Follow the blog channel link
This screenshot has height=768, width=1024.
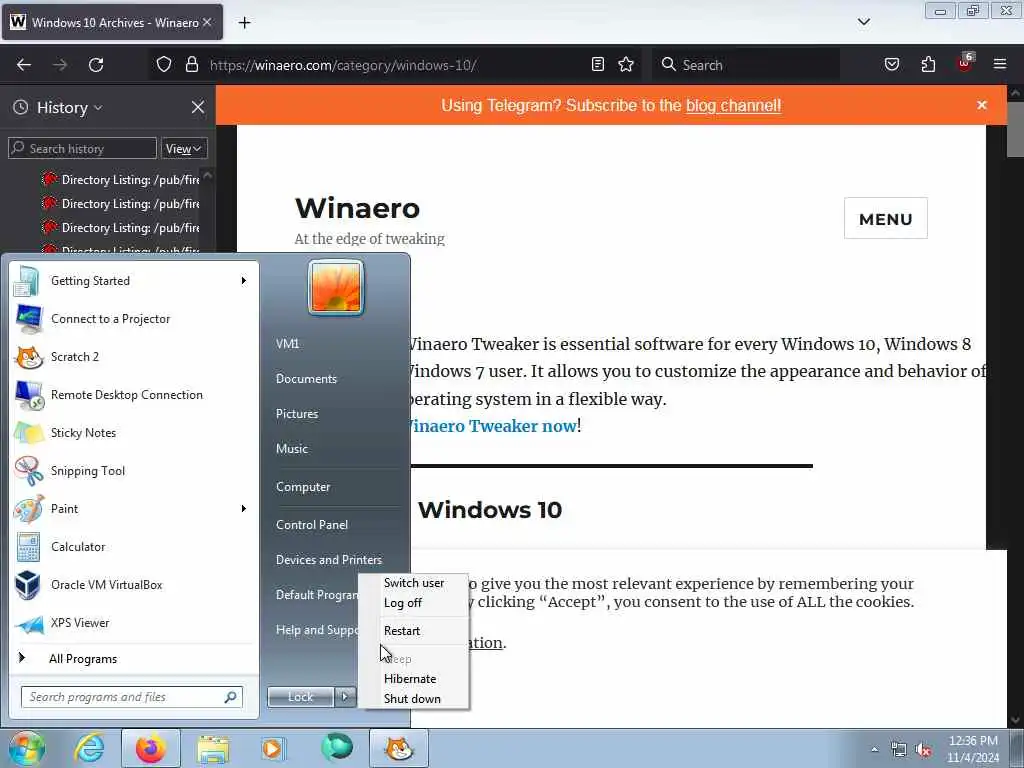pos(733,105)
